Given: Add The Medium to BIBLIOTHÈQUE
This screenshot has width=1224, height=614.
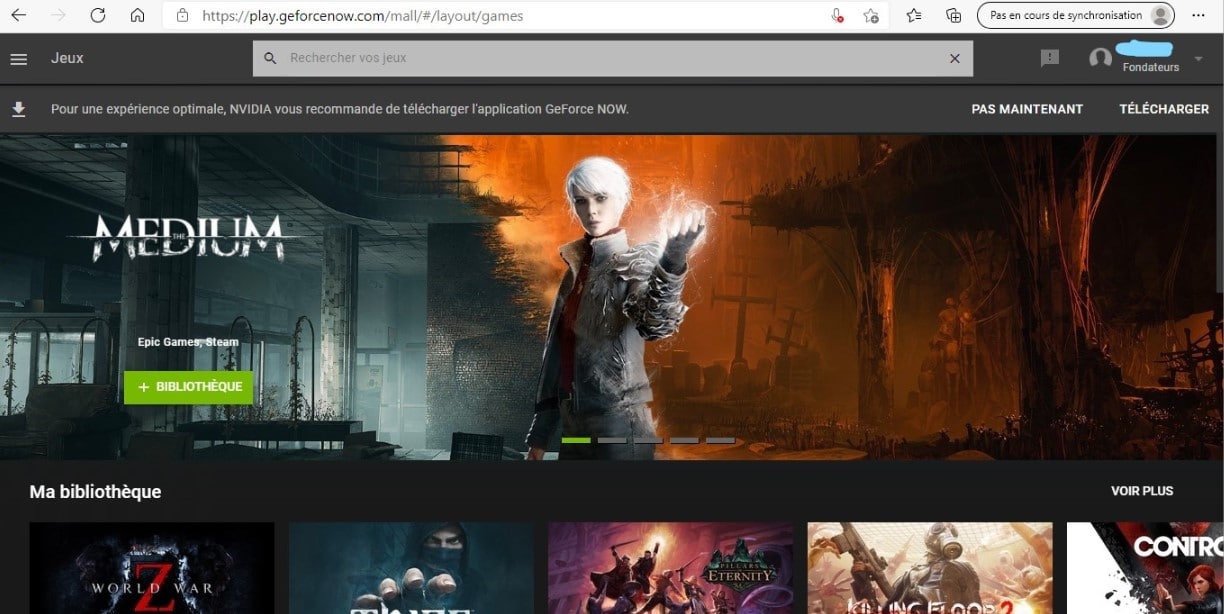Looking at the screenshot, I should [x=189, y=387].
